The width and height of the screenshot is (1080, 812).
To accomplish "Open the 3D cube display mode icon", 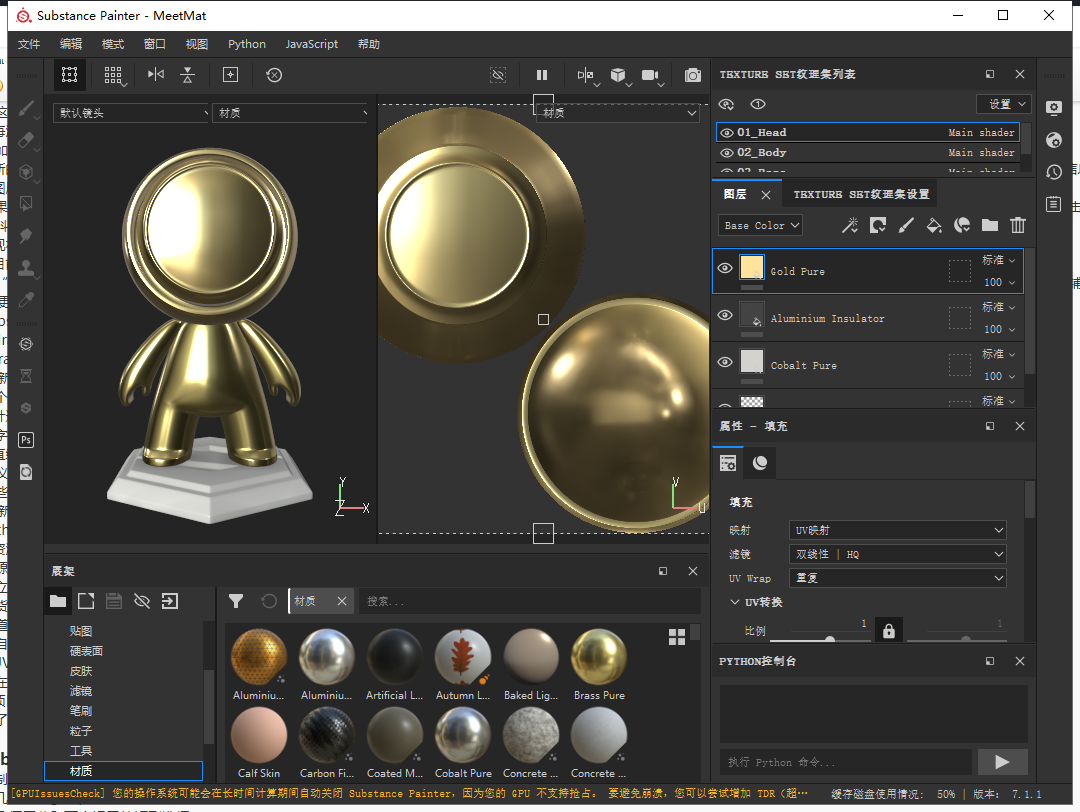I will (x=619, y=75).
